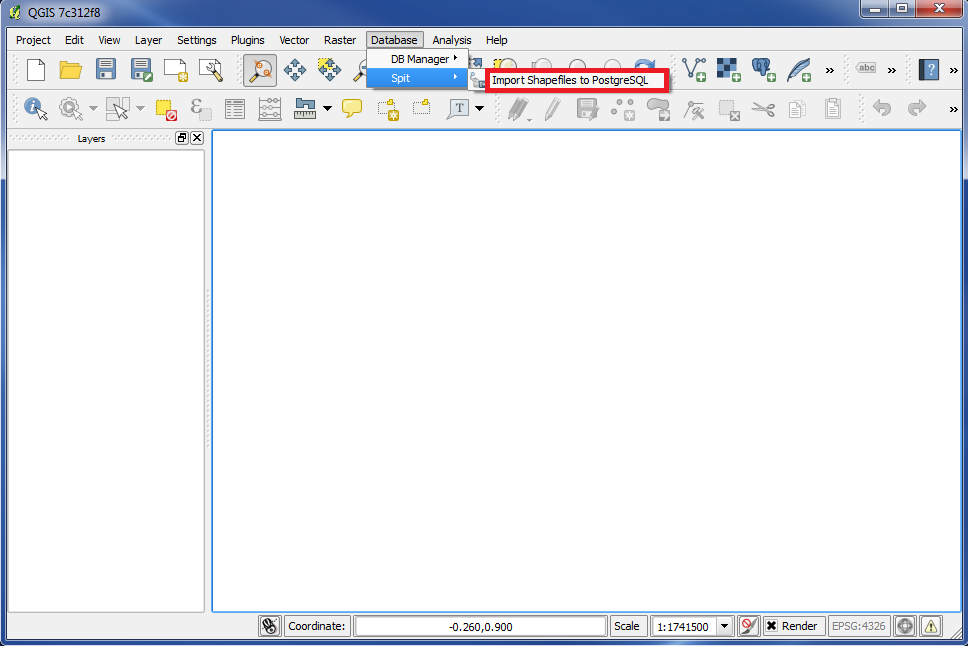
Task: Click the Add Vector Layer icon
Action: [x=694, y=69]
